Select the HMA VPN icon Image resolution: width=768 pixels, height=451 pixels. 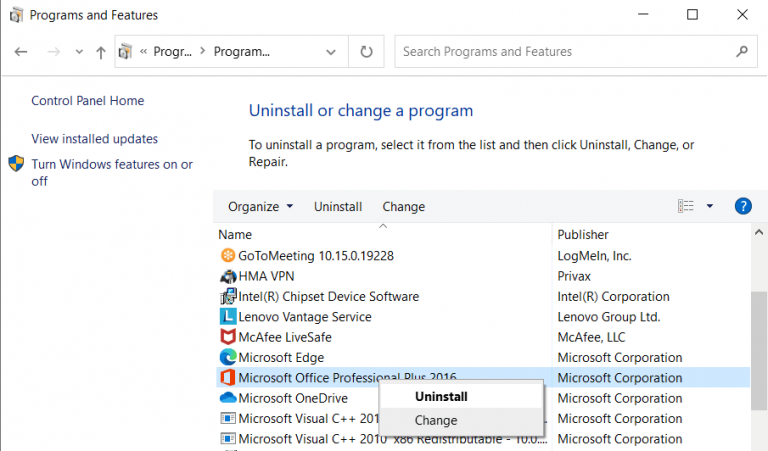click(x=227, y=276)
